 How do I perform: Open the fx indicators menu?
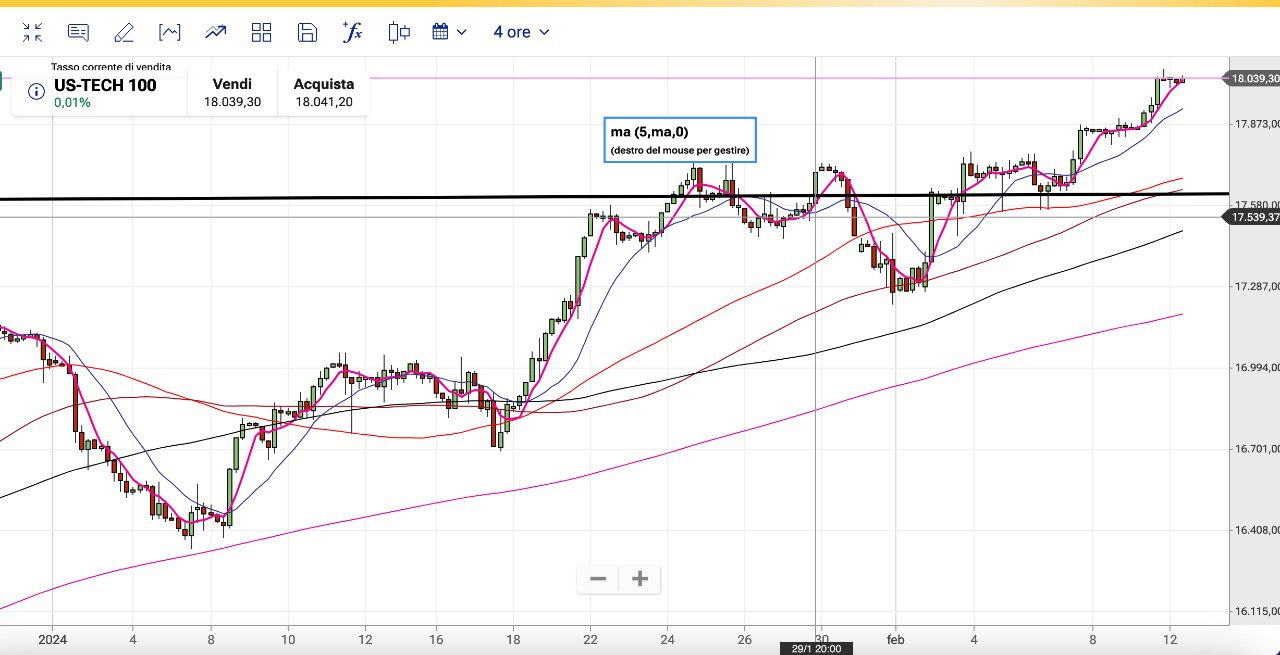(x=352, y=32)
